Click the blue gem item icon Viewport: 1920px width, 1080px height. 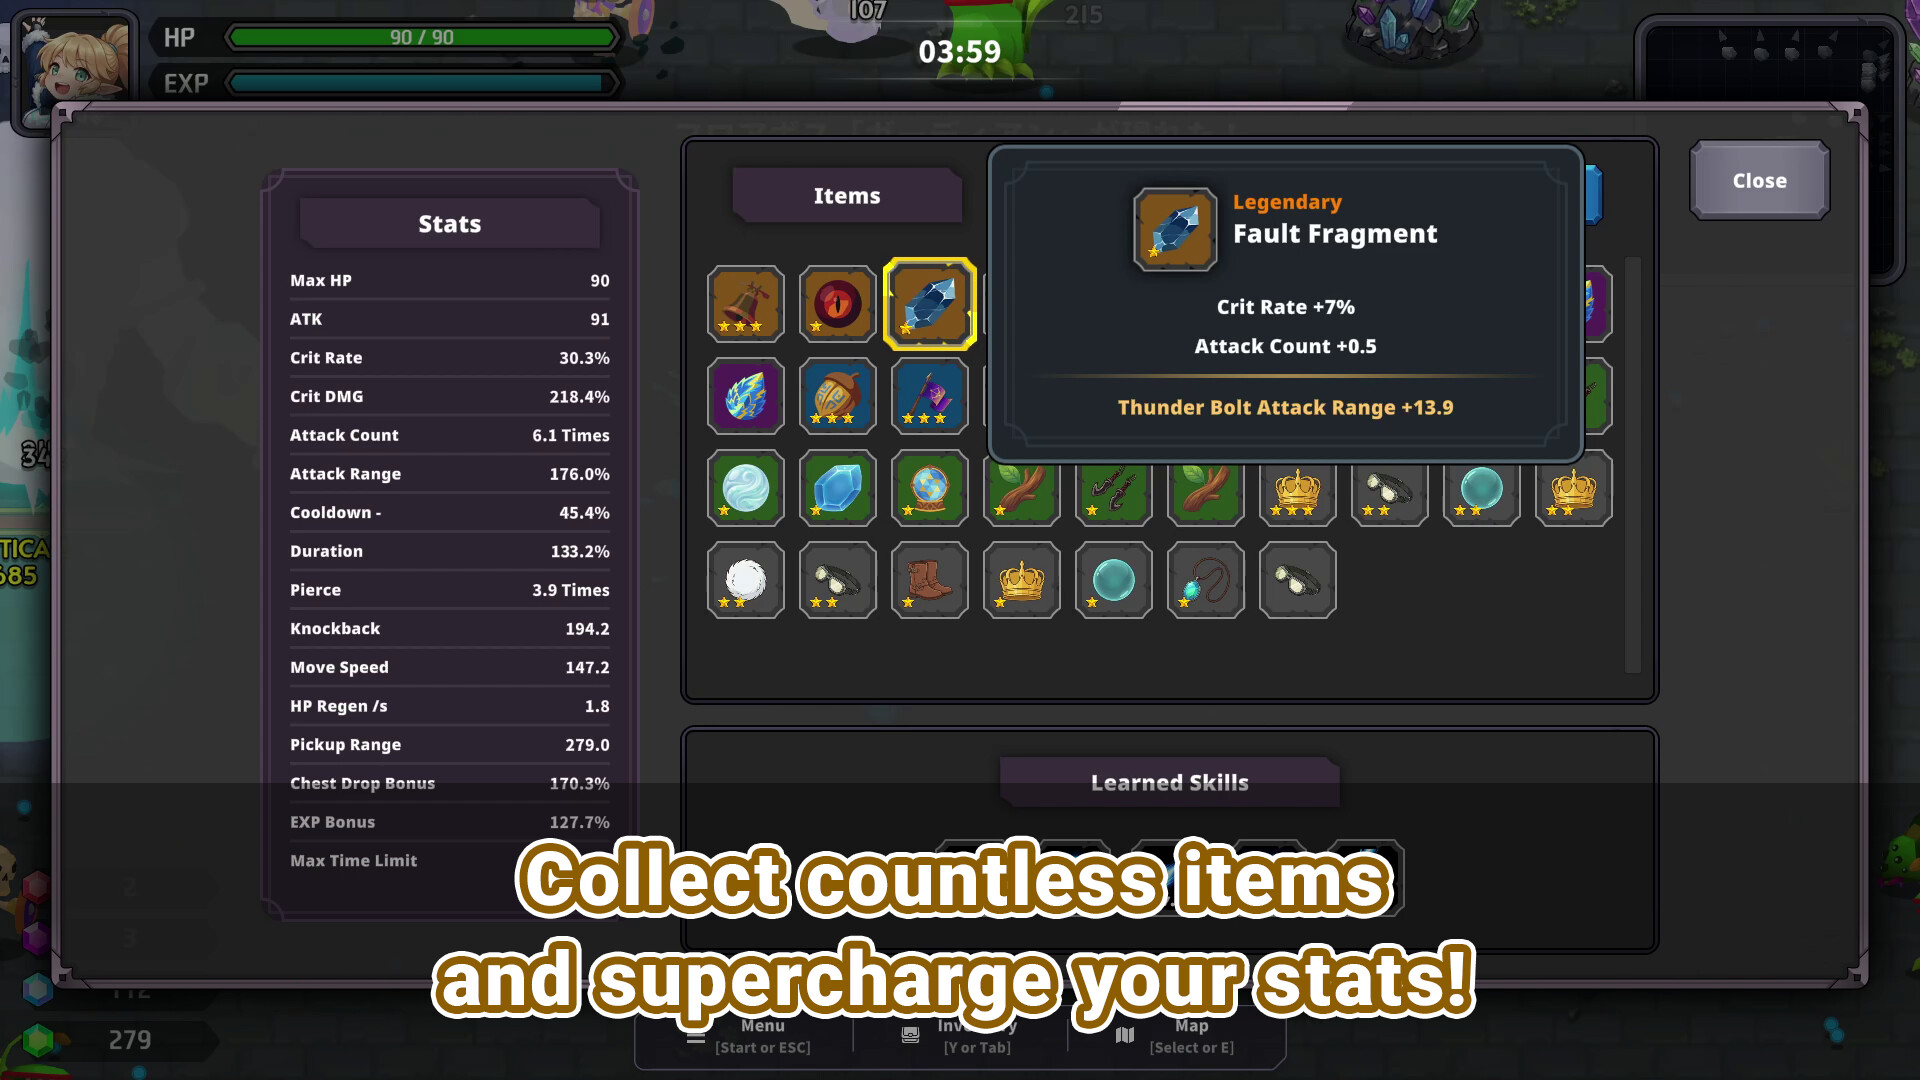[x=837, y=488]
